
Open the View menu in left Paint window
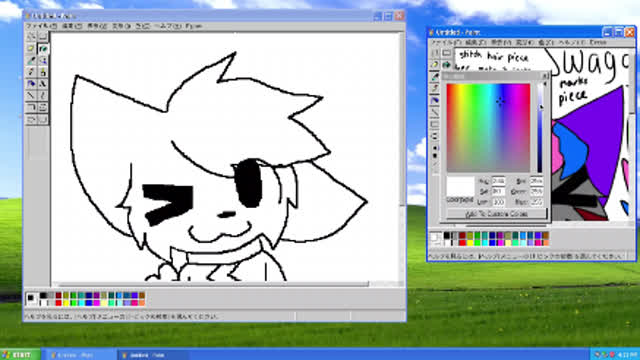[97, 26]
